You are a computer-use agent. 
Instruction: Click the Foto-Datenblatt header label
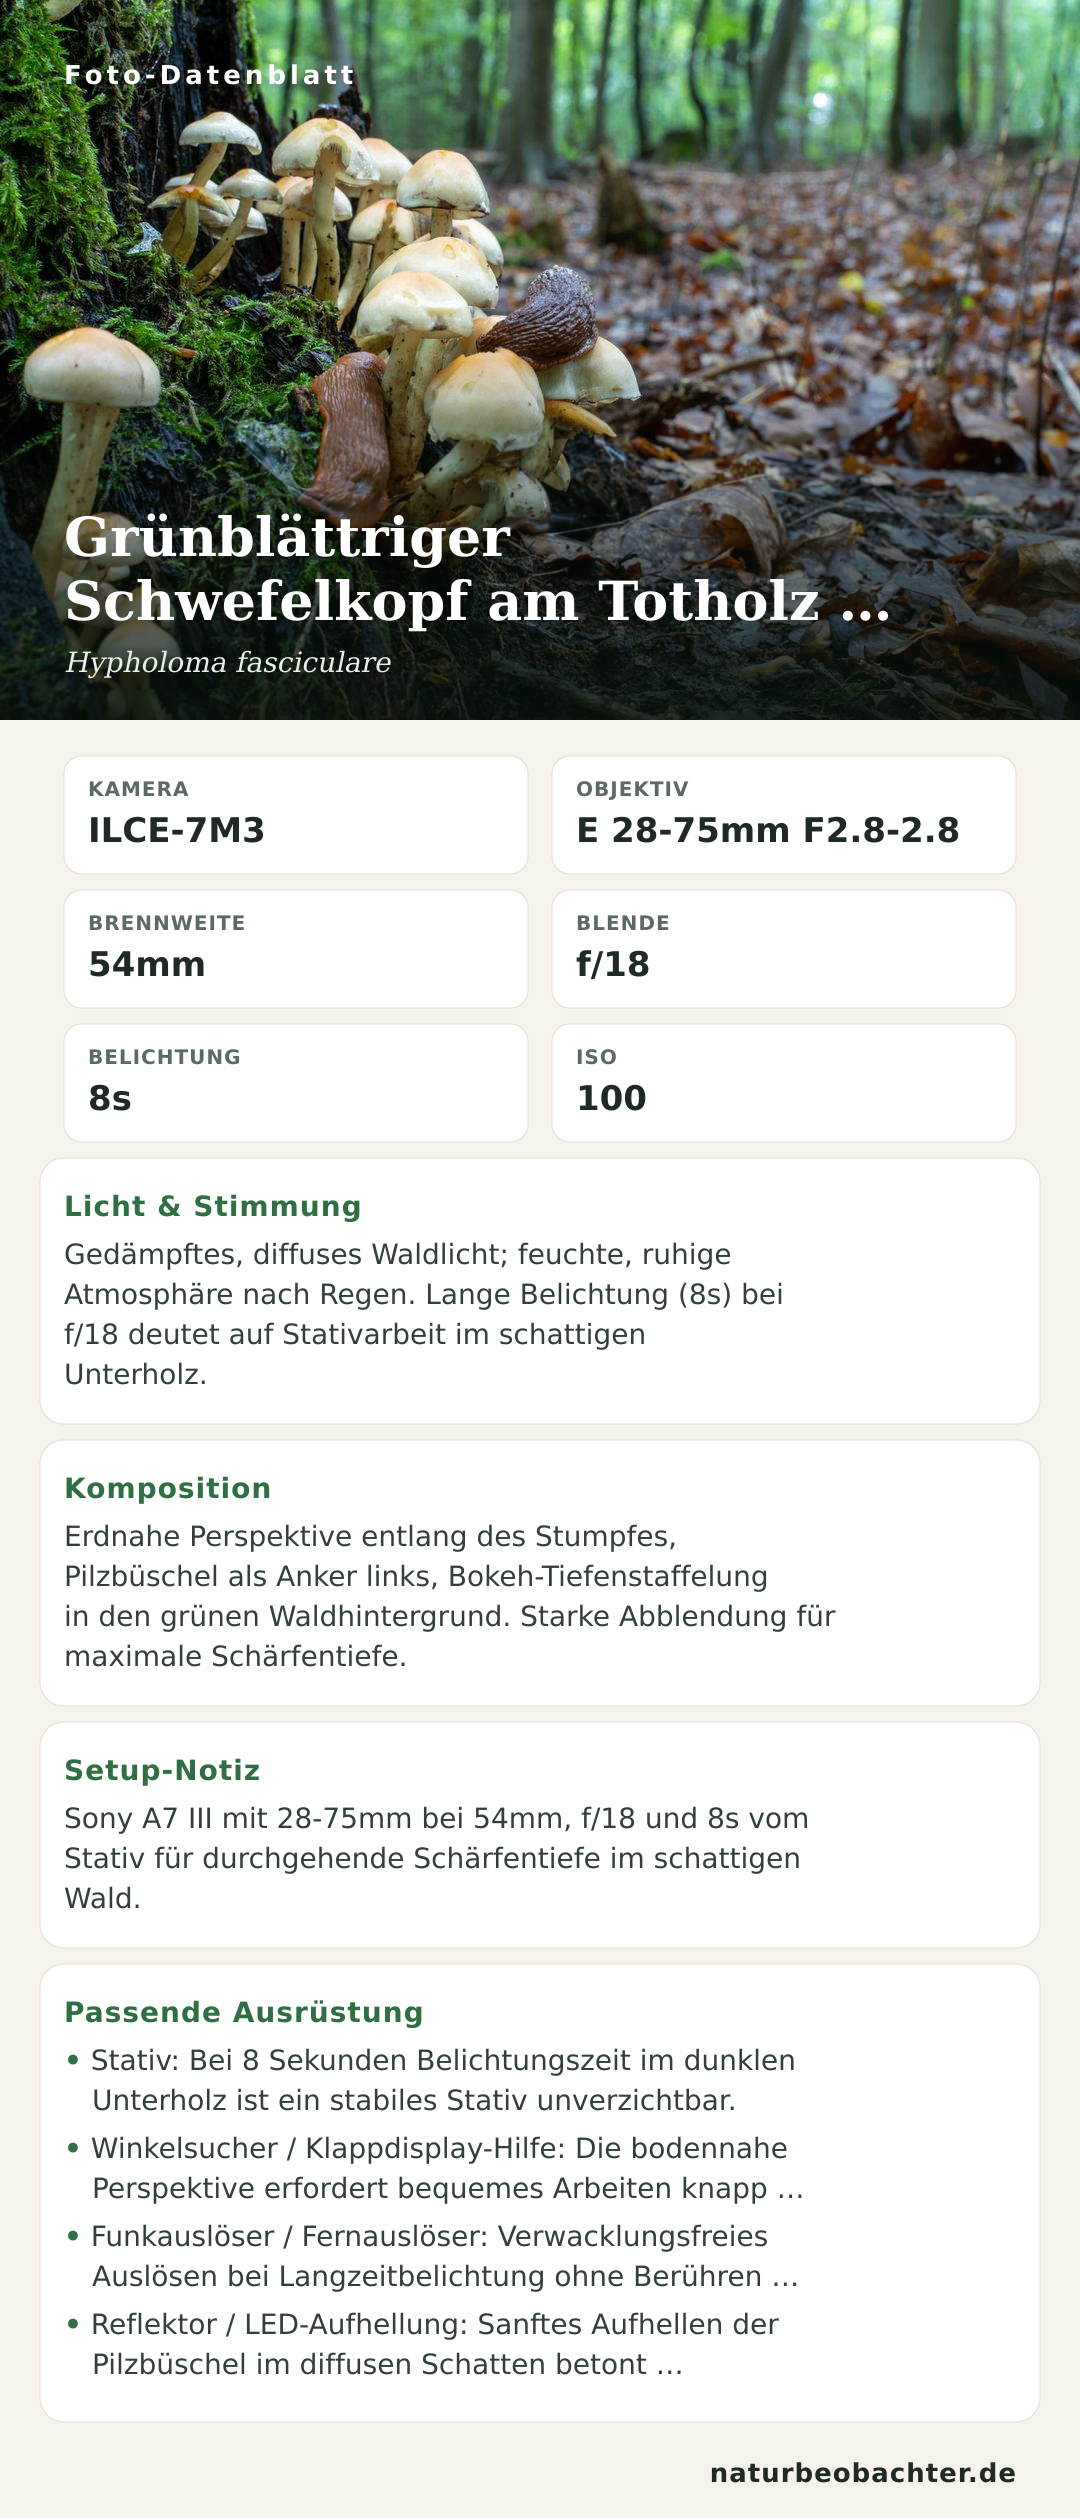(210, 75)
